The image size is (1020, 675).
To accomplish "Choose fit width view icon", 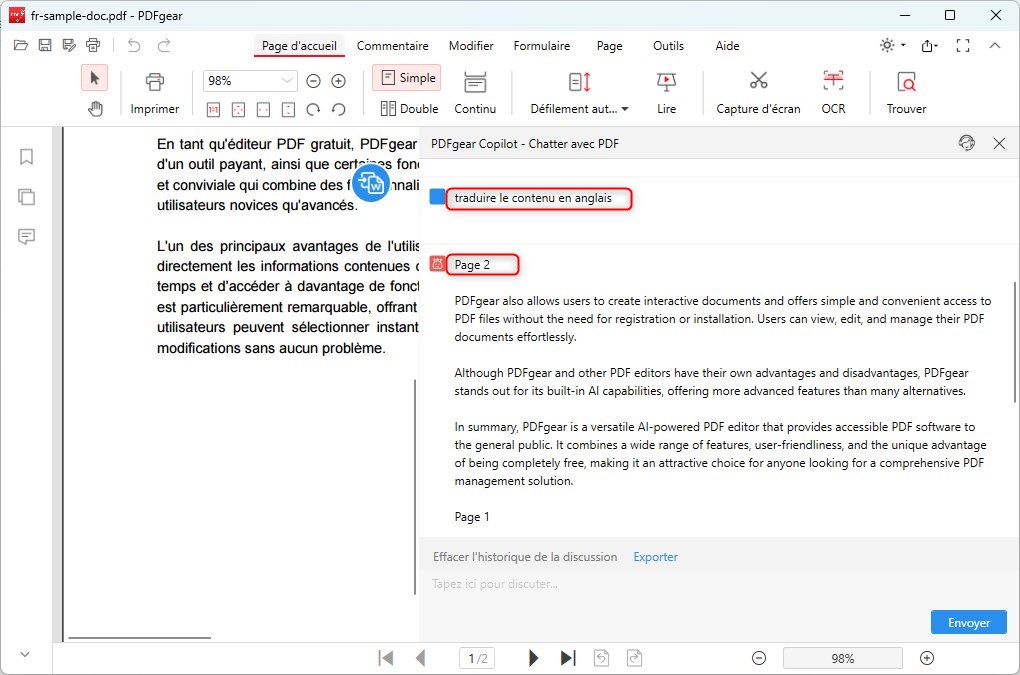I will pos(263,110).
